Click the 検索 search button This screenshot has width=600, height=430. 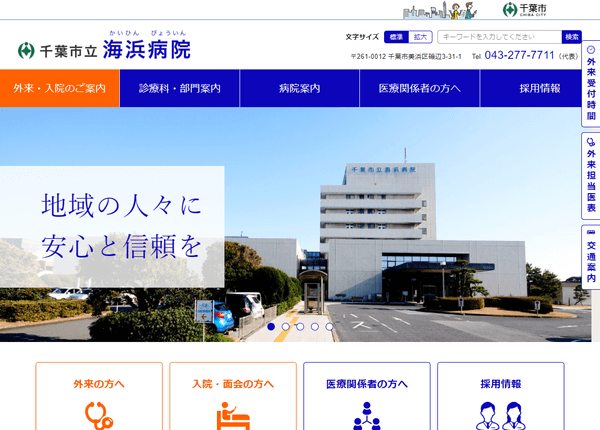coord(571,37)
